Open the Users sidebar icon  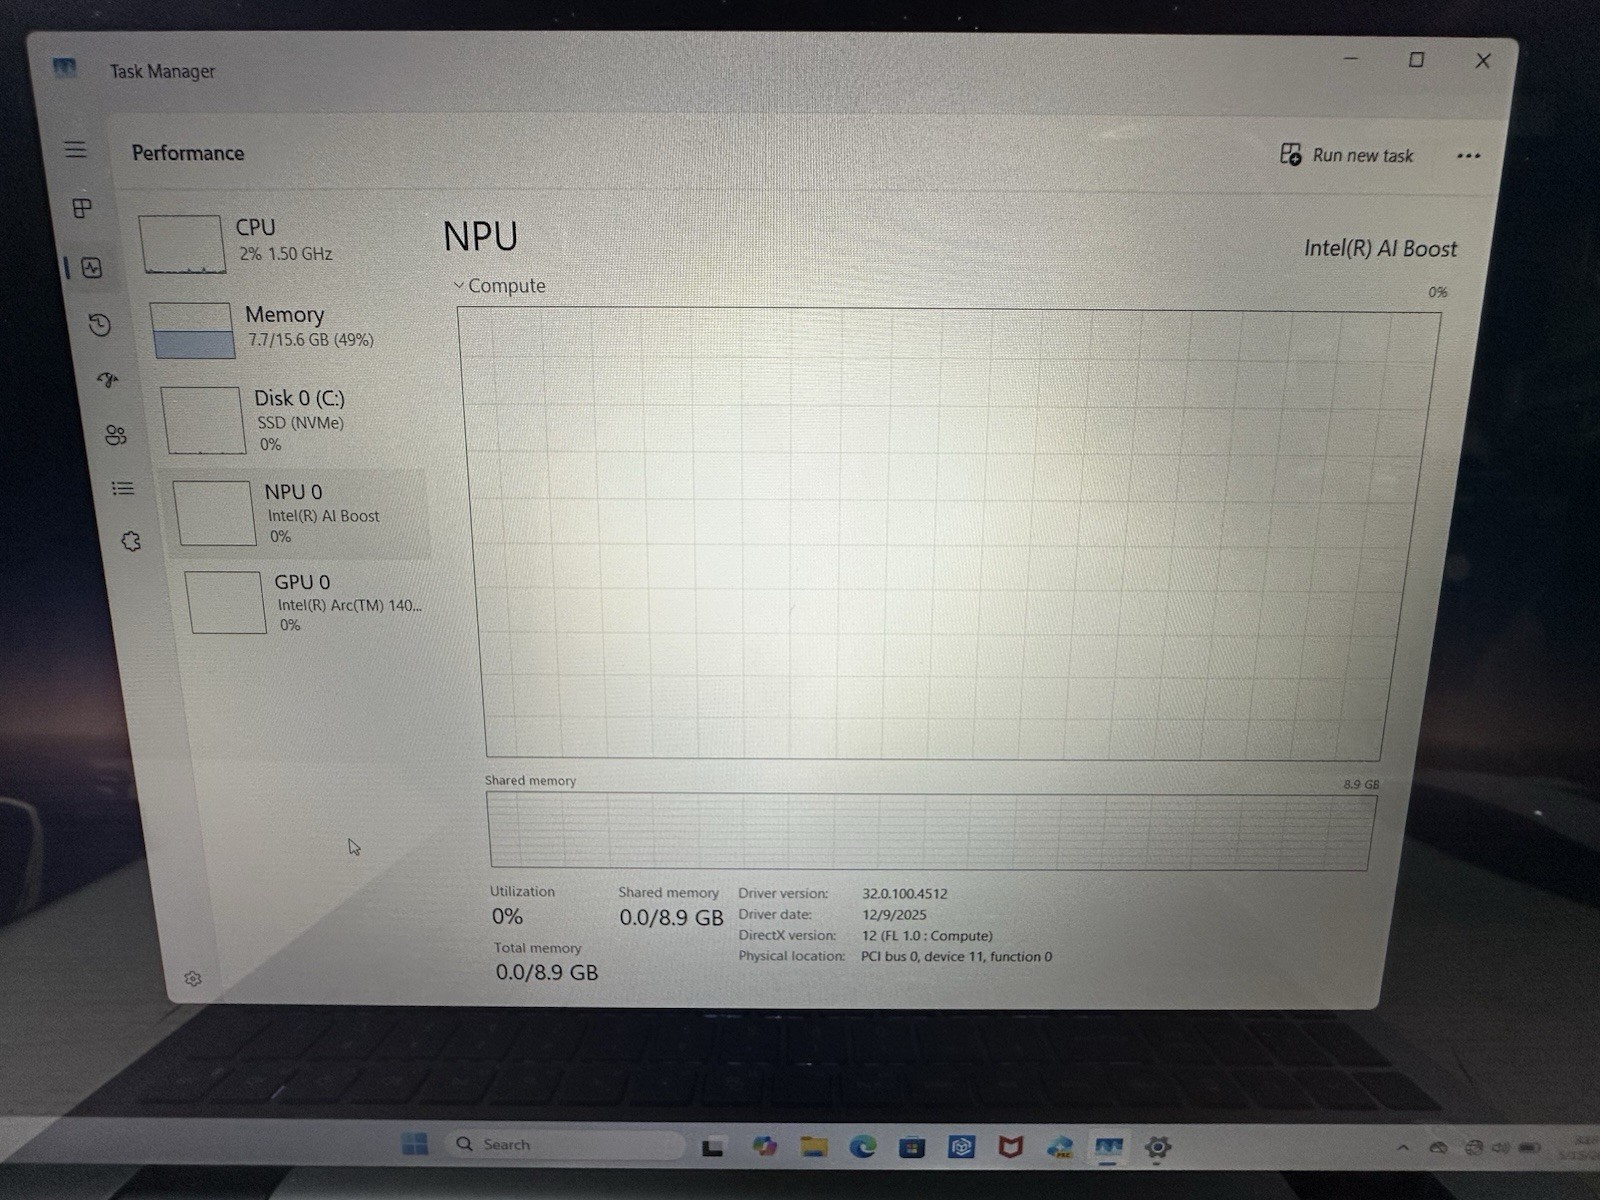tap(116, 435)
